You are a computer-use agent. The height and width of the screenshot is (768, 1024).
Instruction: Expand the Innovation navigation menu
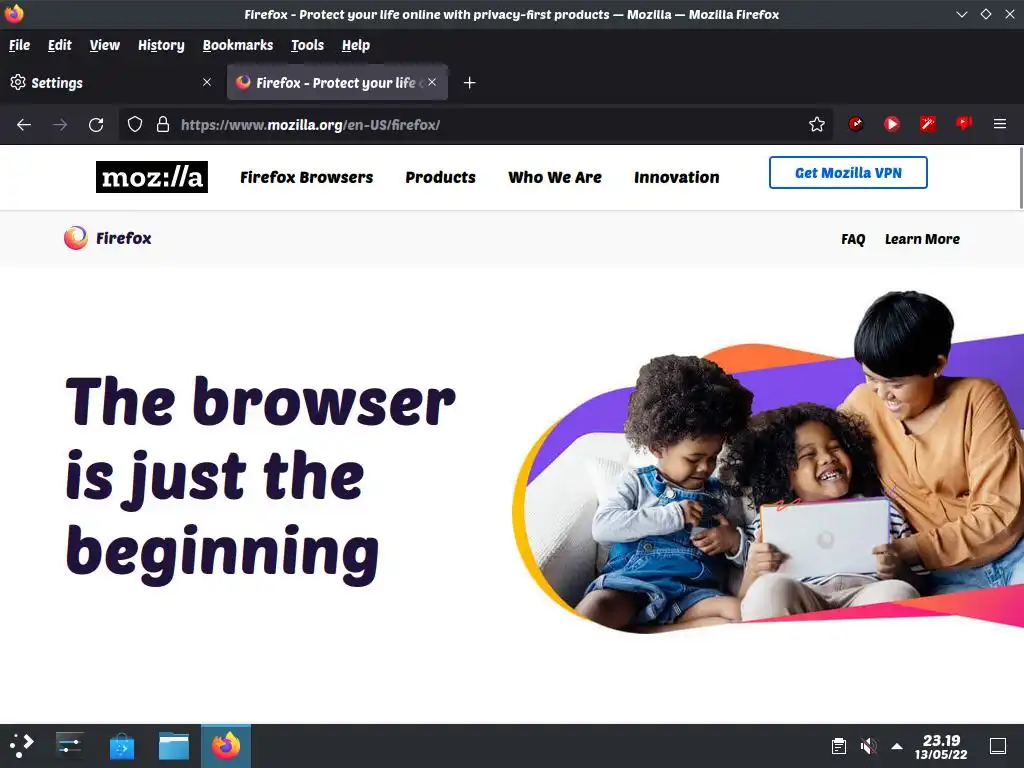(677, 177)
